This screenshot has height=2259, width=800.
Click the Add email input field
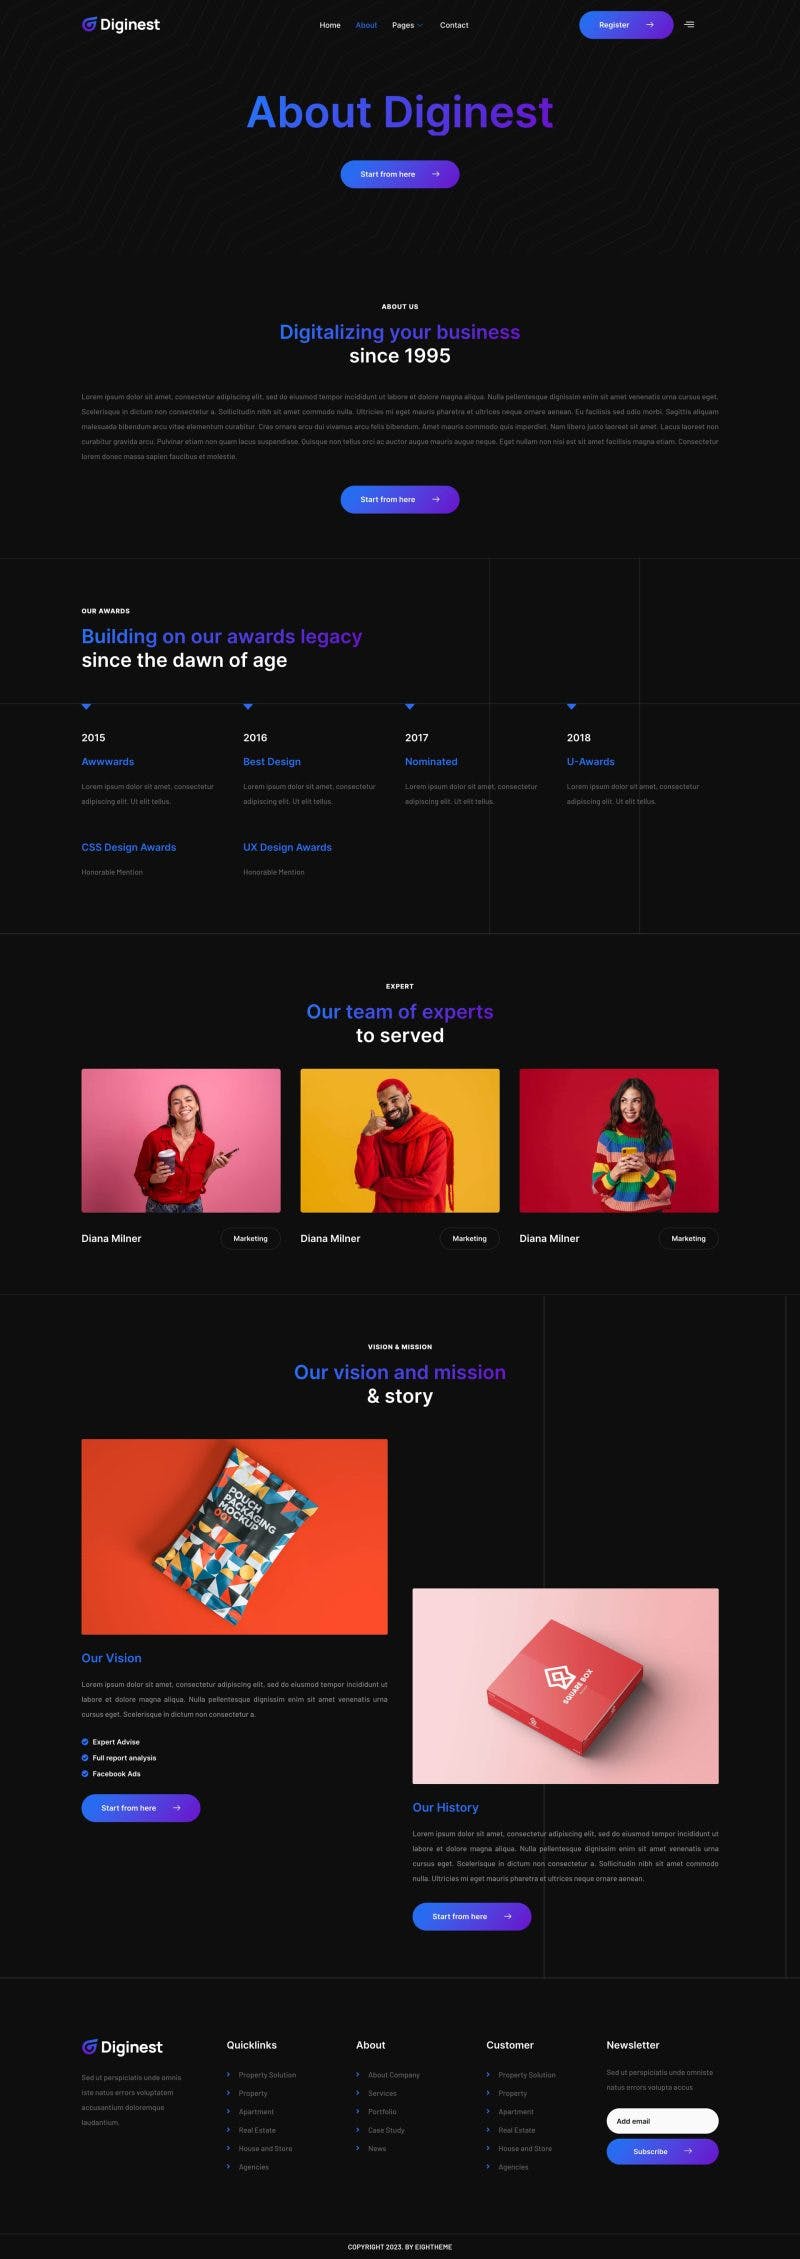(x=662, y=2120)
